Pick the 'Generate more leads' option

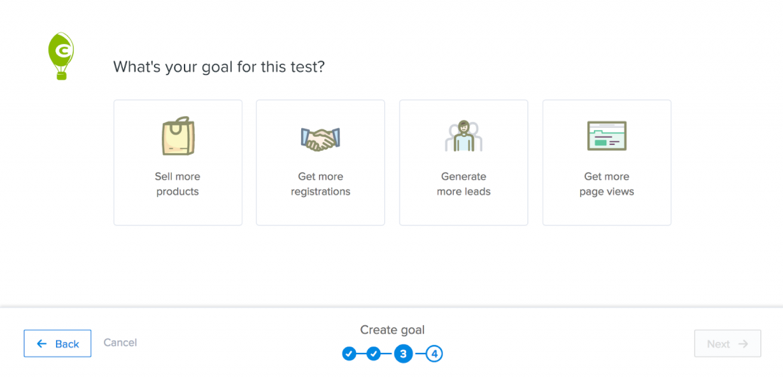click(463, 162)
